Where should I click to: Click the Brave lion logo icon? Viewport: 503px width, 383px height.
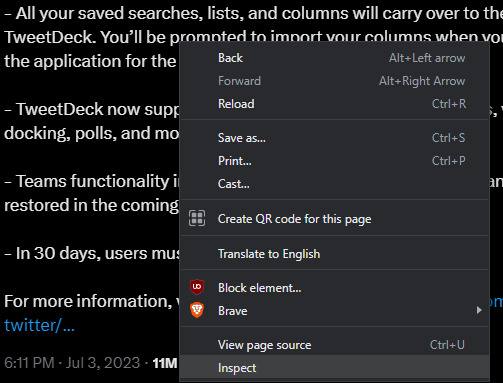click(197, 310)
